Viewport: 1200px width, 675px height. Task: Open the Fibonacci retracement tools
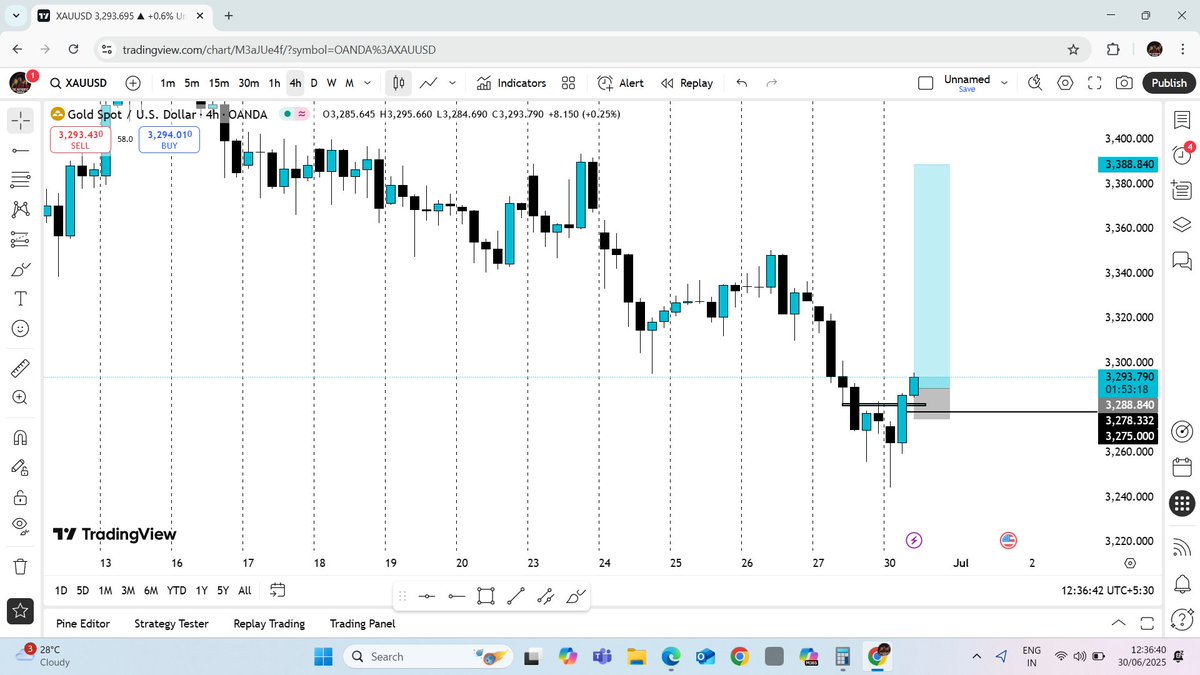(x=20, y=180)
